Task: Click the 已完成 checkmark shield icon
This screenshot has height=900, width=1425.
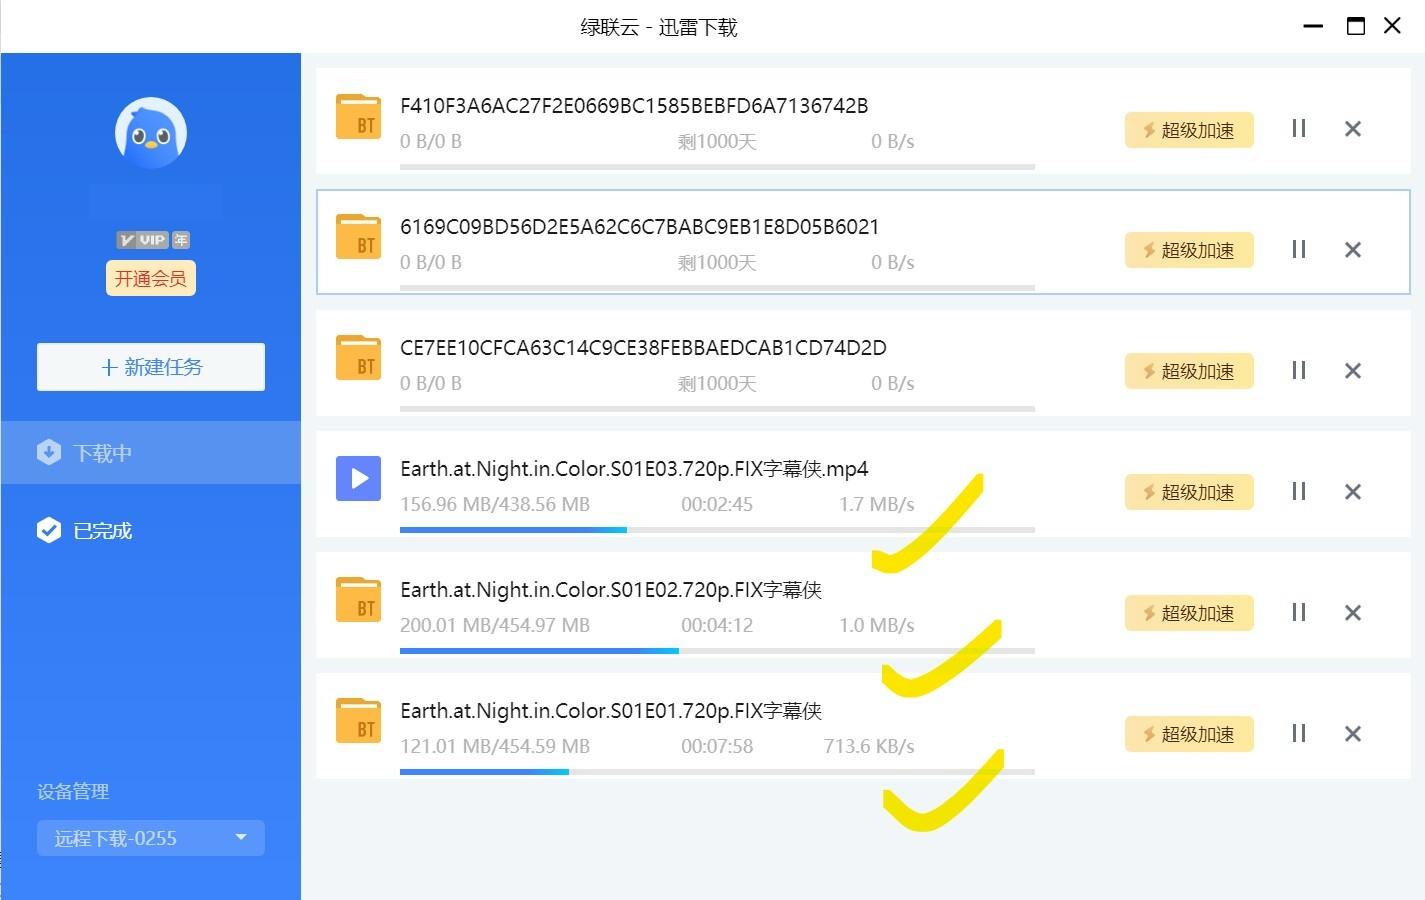Action: [x=49, y=530]
